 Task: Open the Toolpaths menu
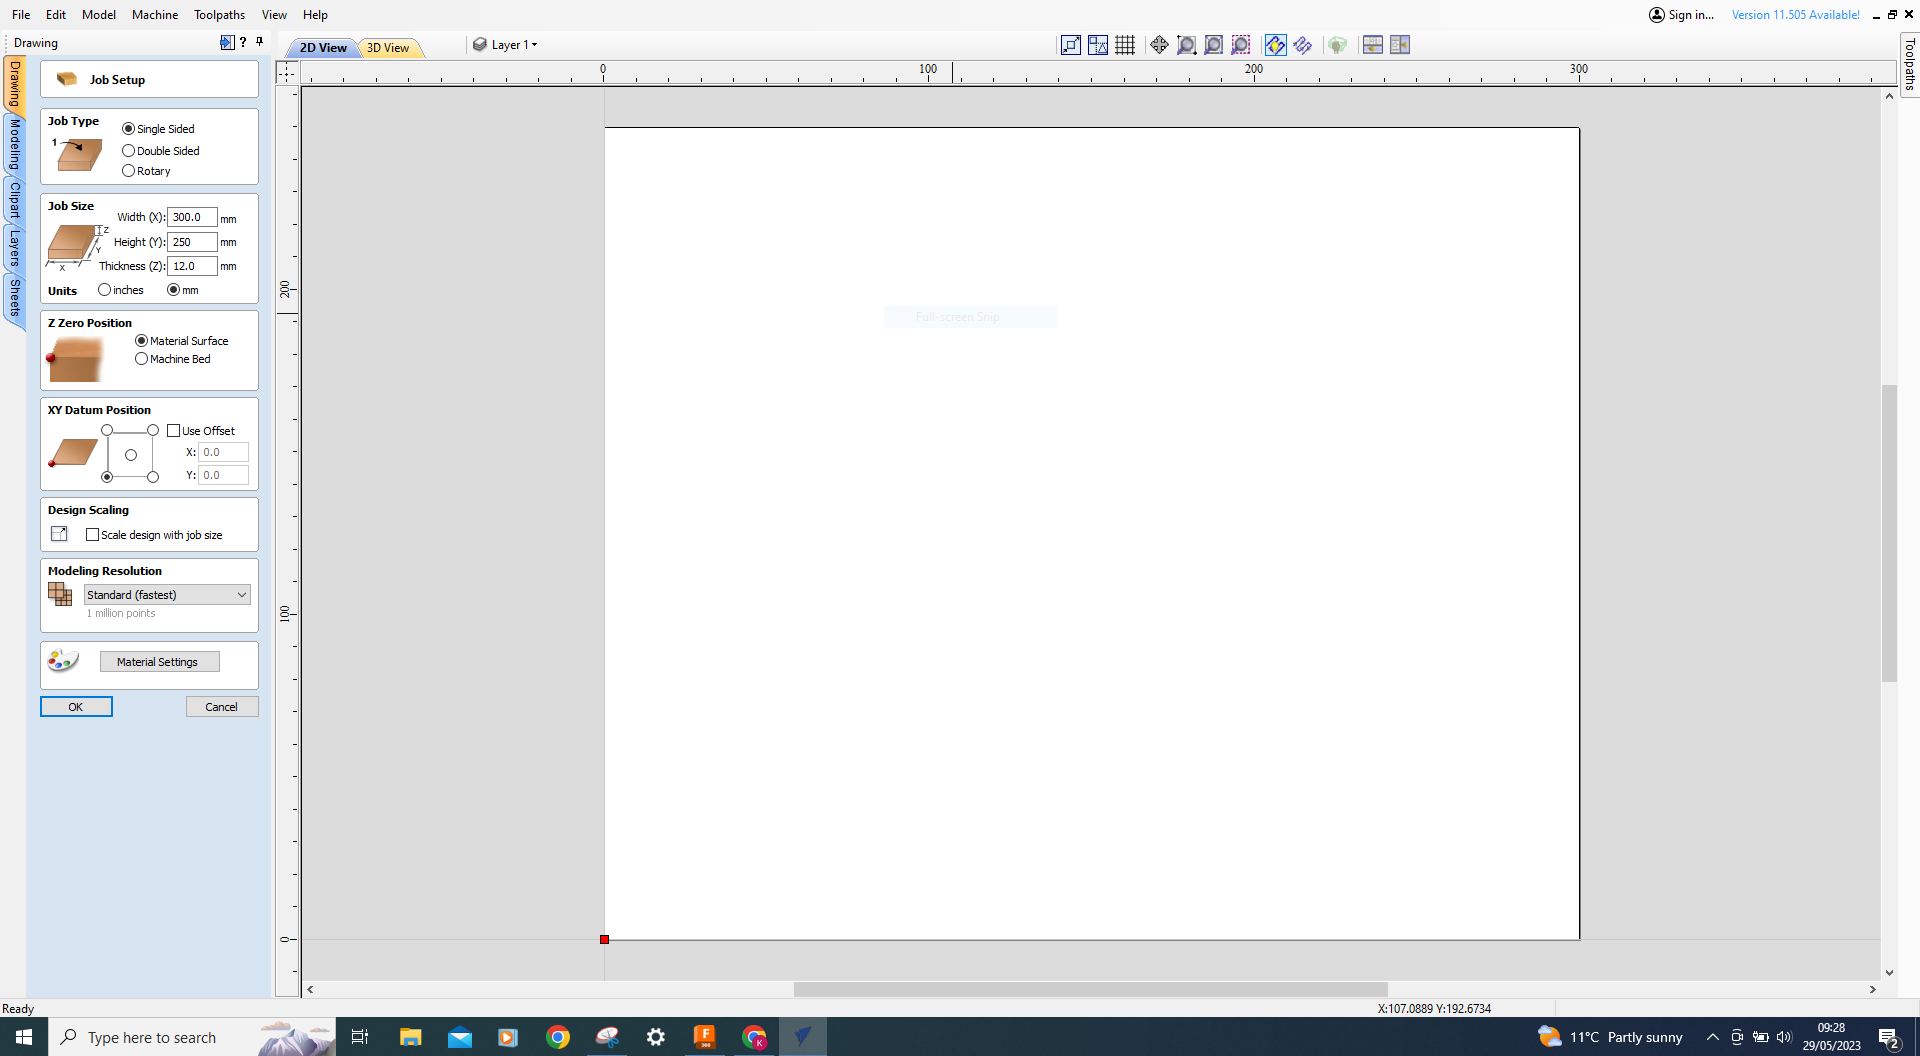pos(220,15)
